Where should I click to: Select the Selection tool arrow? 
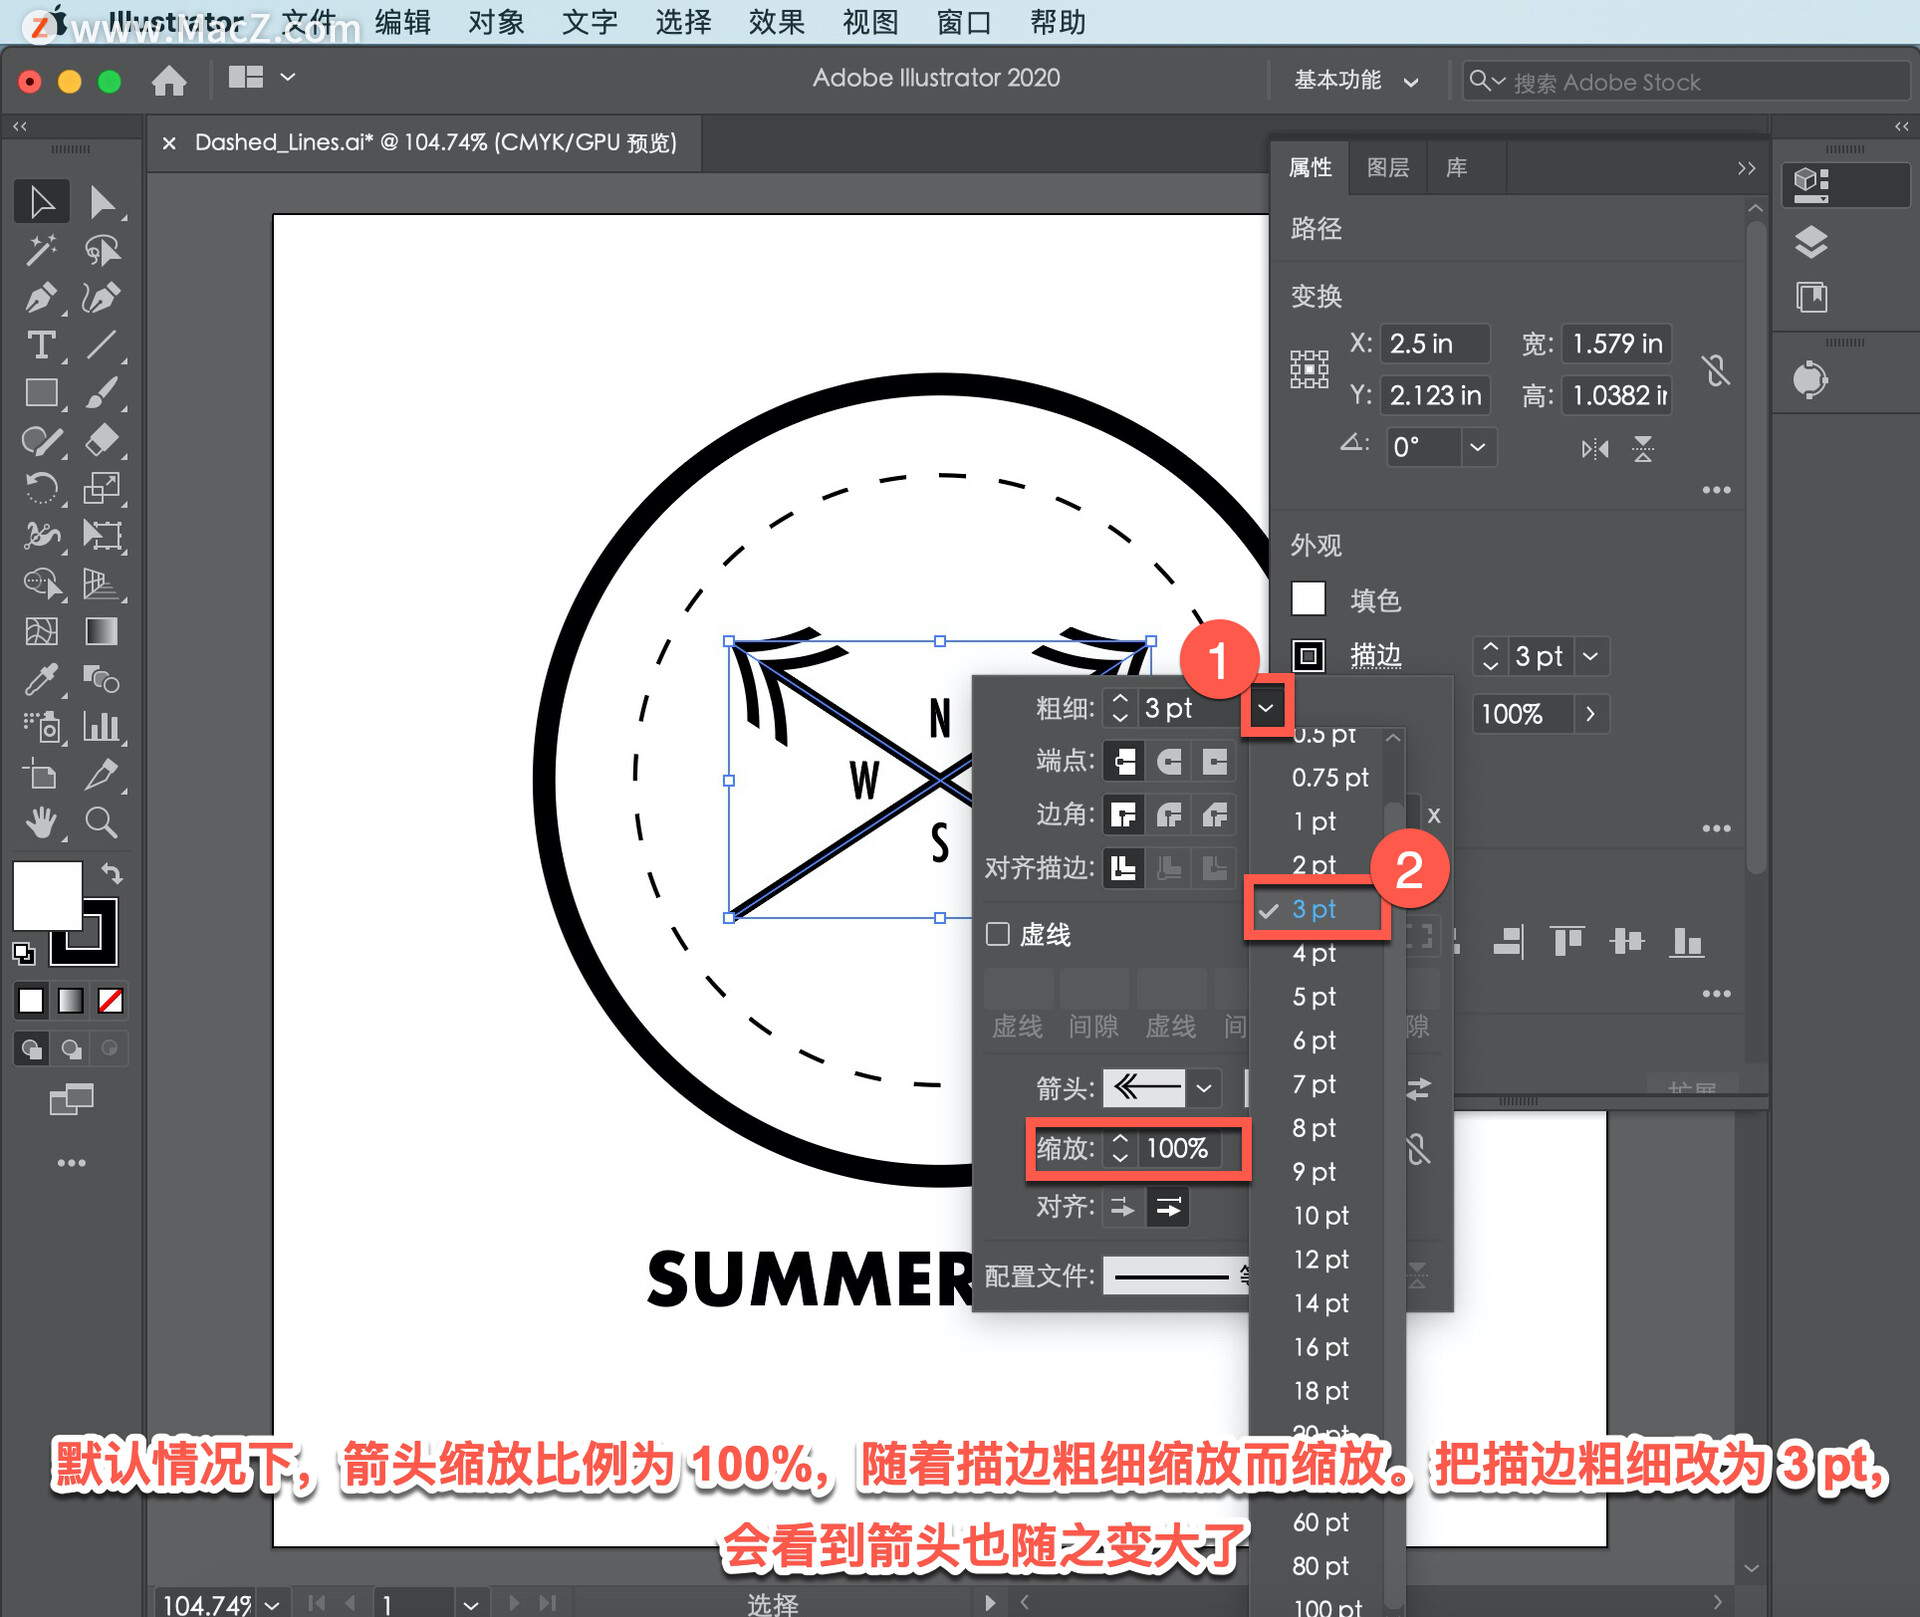click(41, 202)
